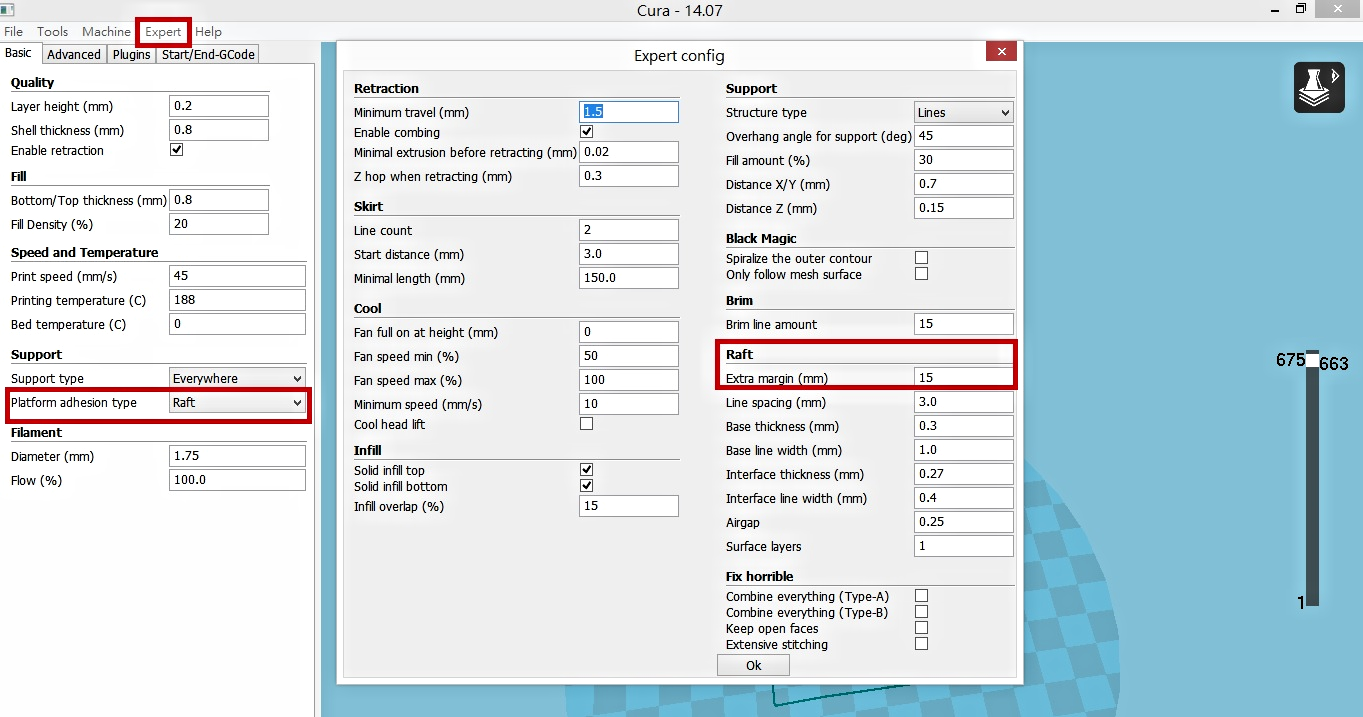Screen dimensions: 1363x717
Task: Click Brim line amount field
Action: coord(964,324)
